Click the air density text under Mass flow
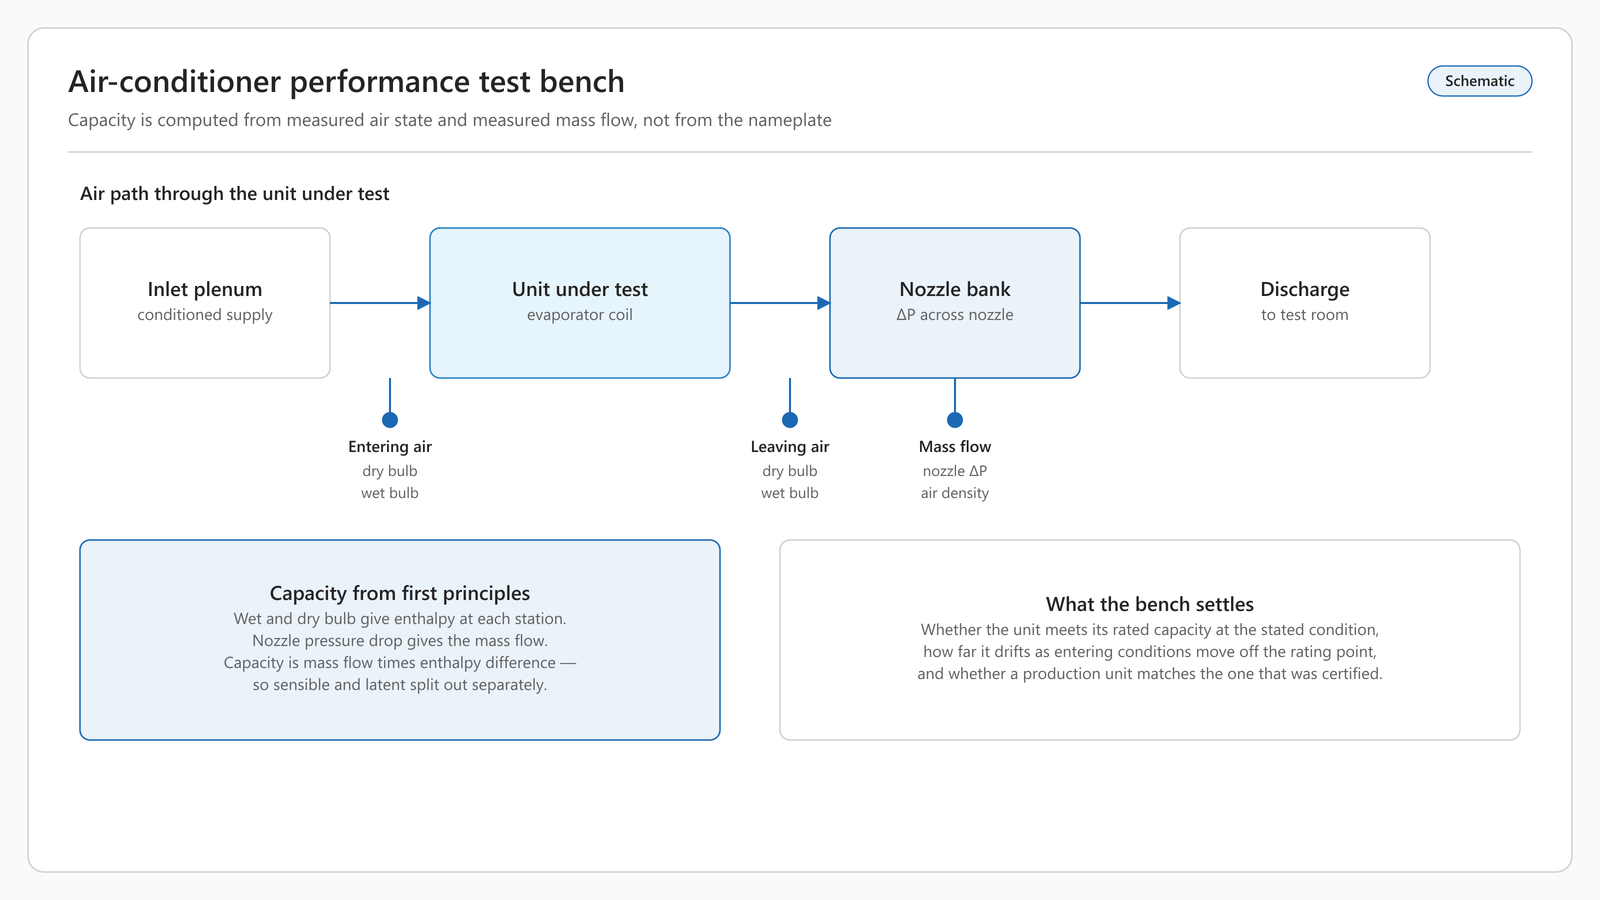 coord(955,493)
